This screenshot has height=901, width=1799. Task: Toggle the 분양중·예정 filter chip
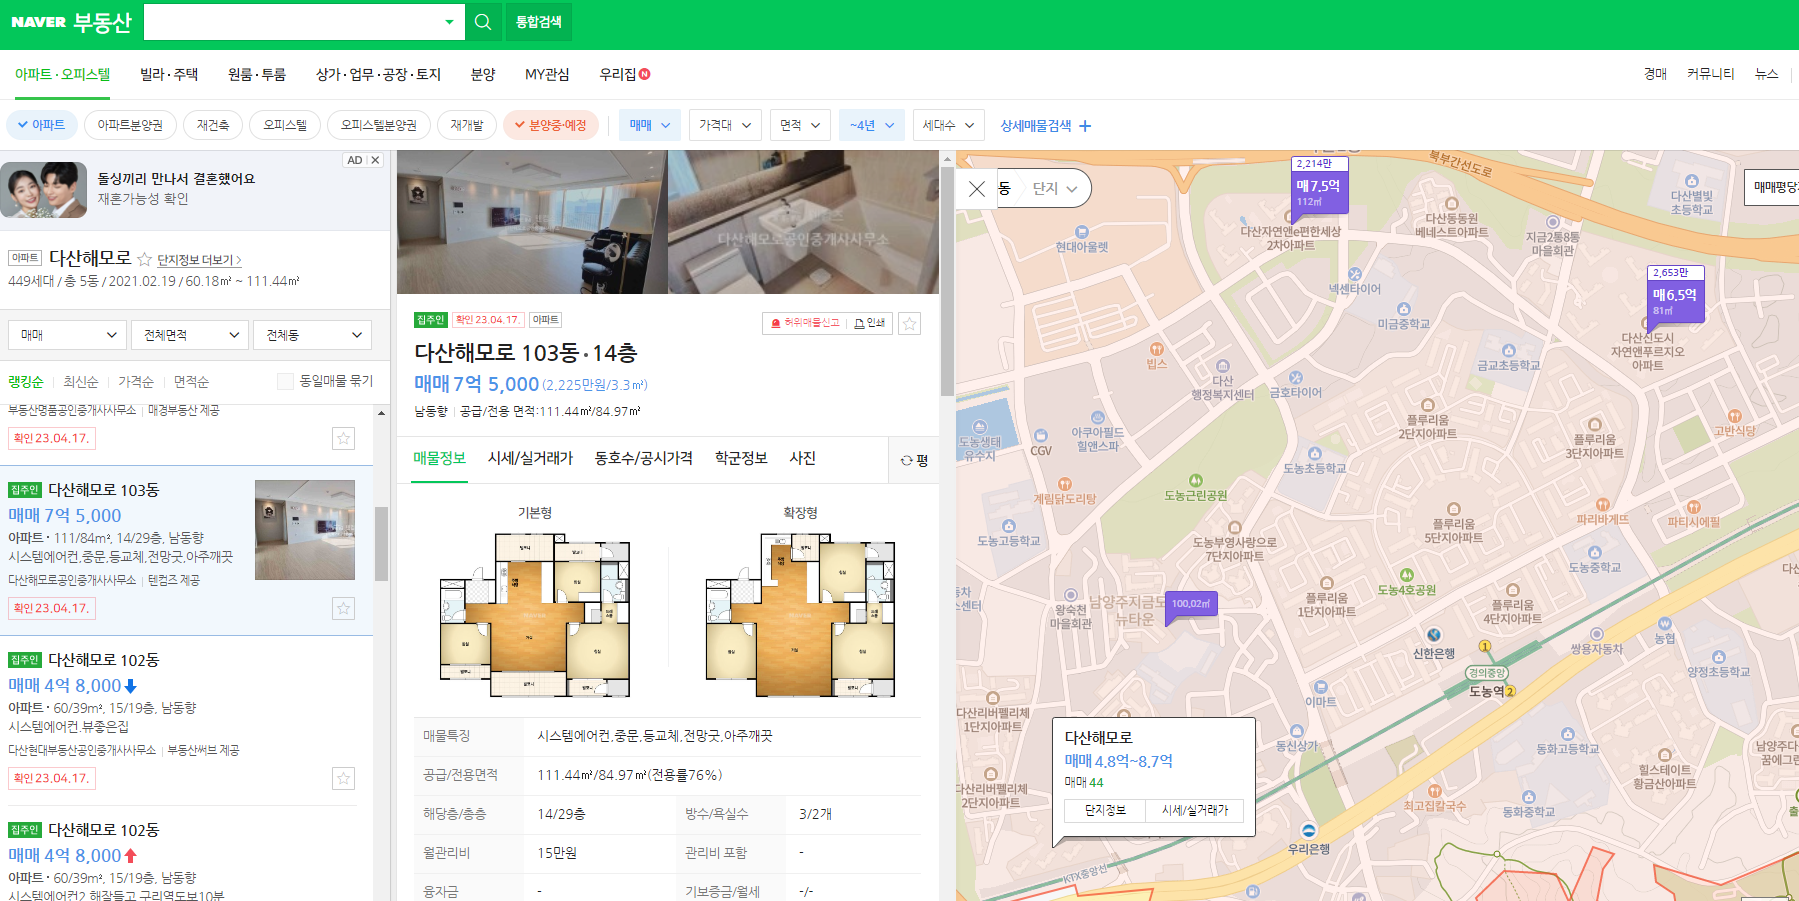point(550,125)
